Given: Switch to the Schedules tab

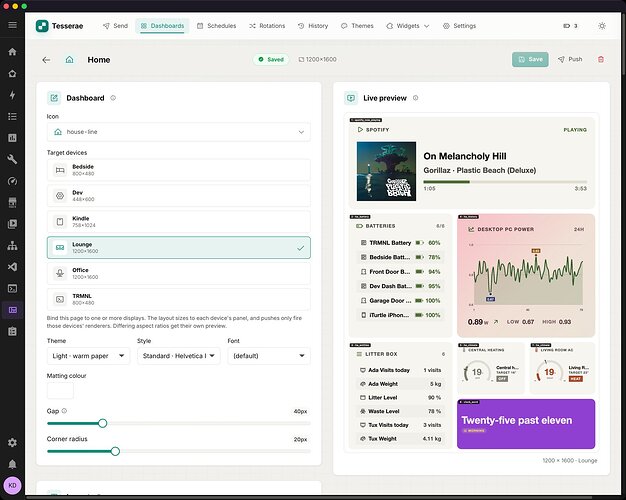Looking at the screenshot, I should [x=216, y=26].
